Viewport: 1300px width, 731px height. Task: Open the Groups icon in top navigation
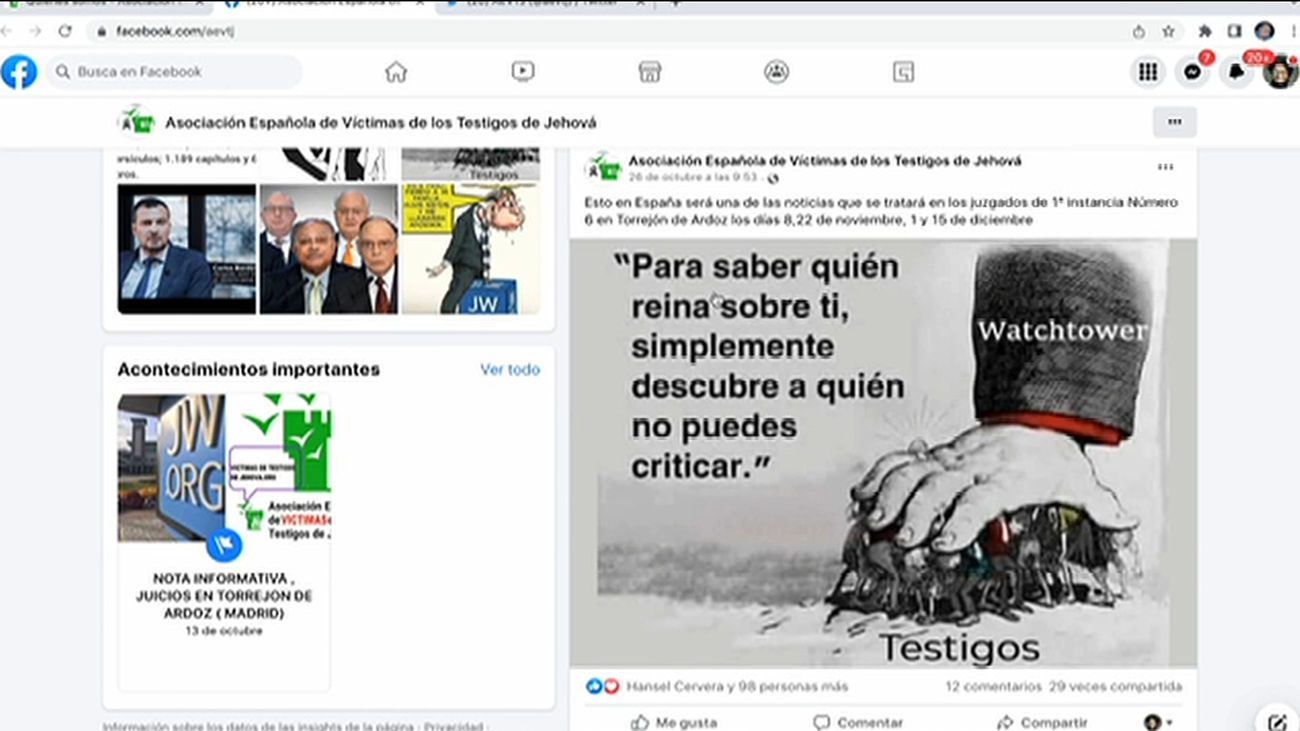pos(776,72)
